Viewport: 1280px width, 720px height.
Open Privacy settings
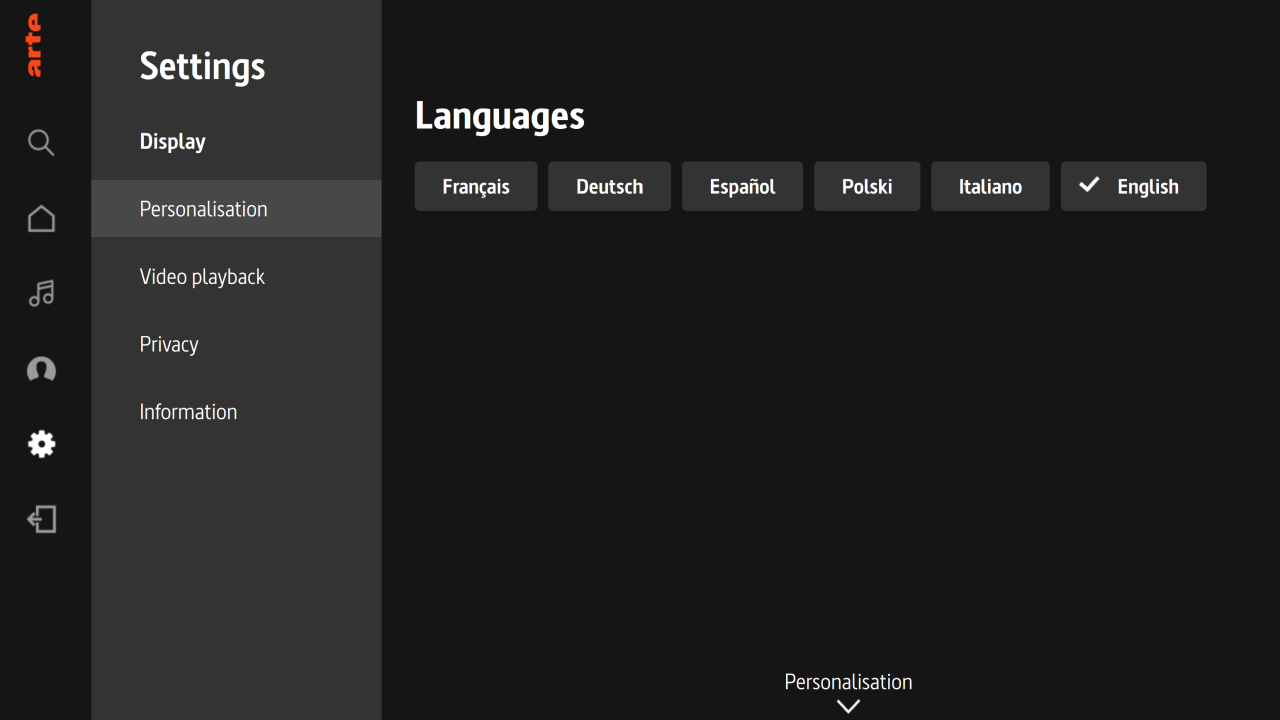click(168, 344)
